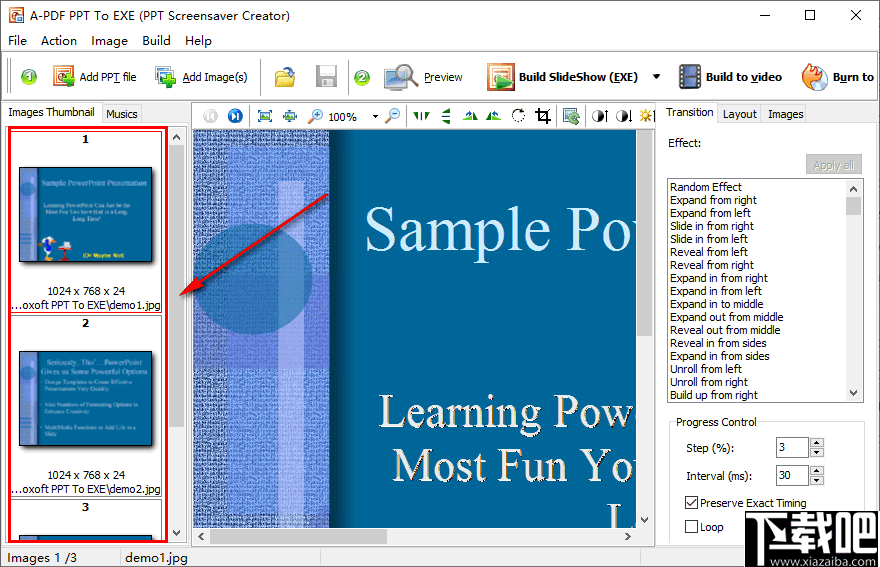880x567 pixels.
Task: Click the restore image icon
Action: point(571,116)
